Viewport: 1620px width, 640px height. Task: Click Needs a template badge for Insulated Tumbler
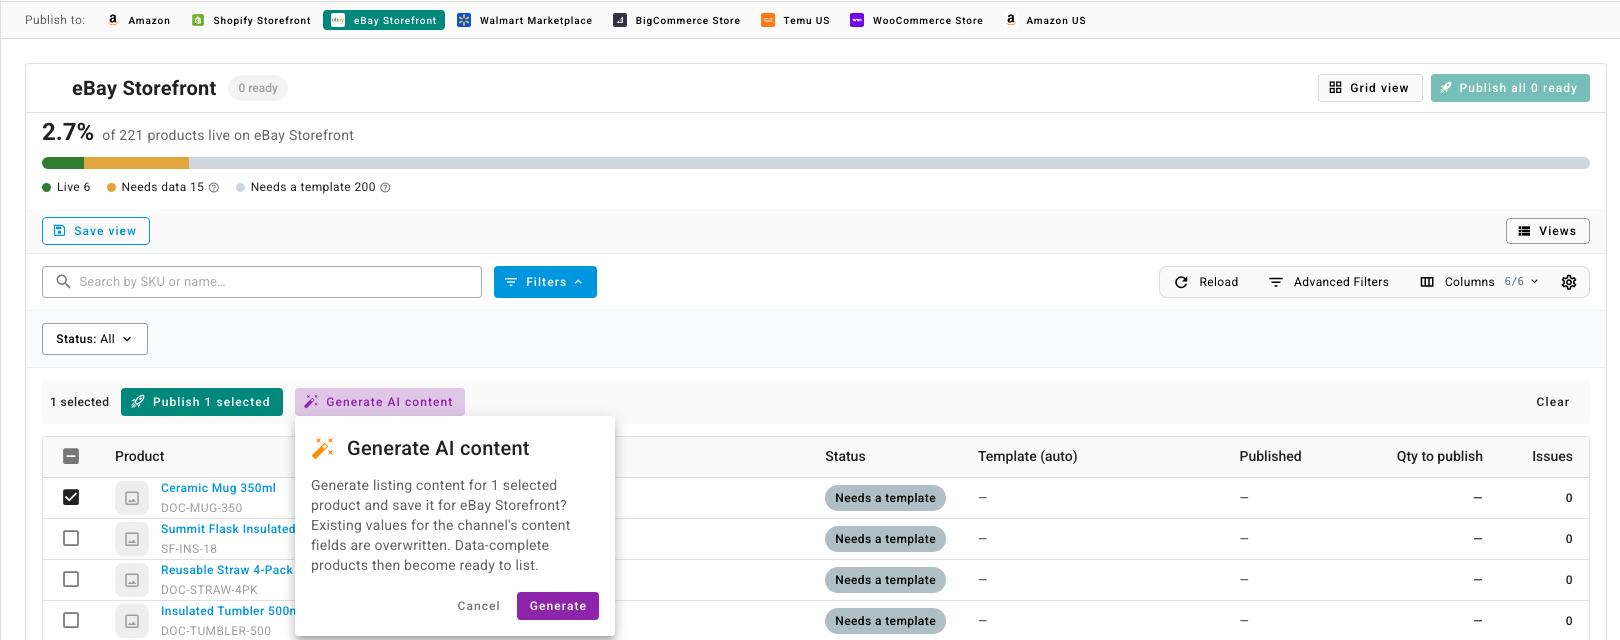[x=885, y=621]
